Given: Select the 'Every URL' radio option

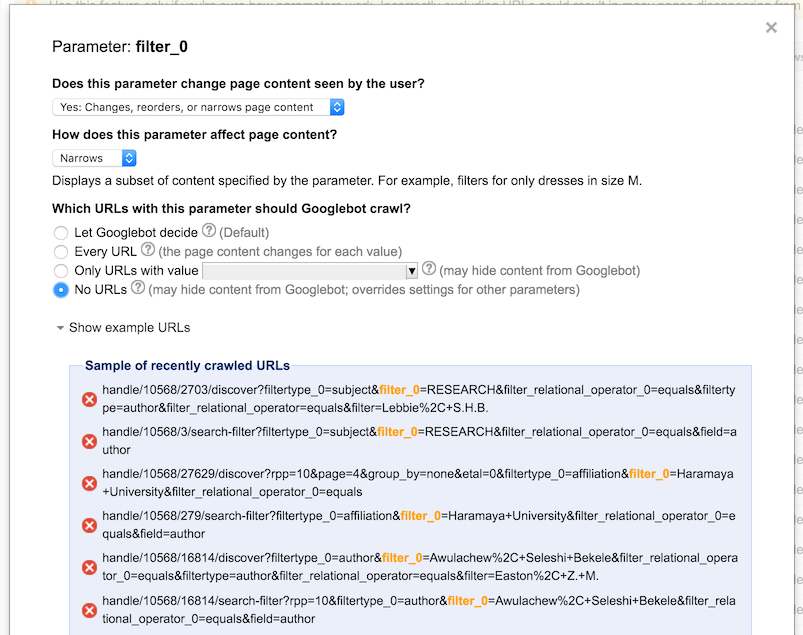Looking at the screenshot, I should [x=61, y=252].
